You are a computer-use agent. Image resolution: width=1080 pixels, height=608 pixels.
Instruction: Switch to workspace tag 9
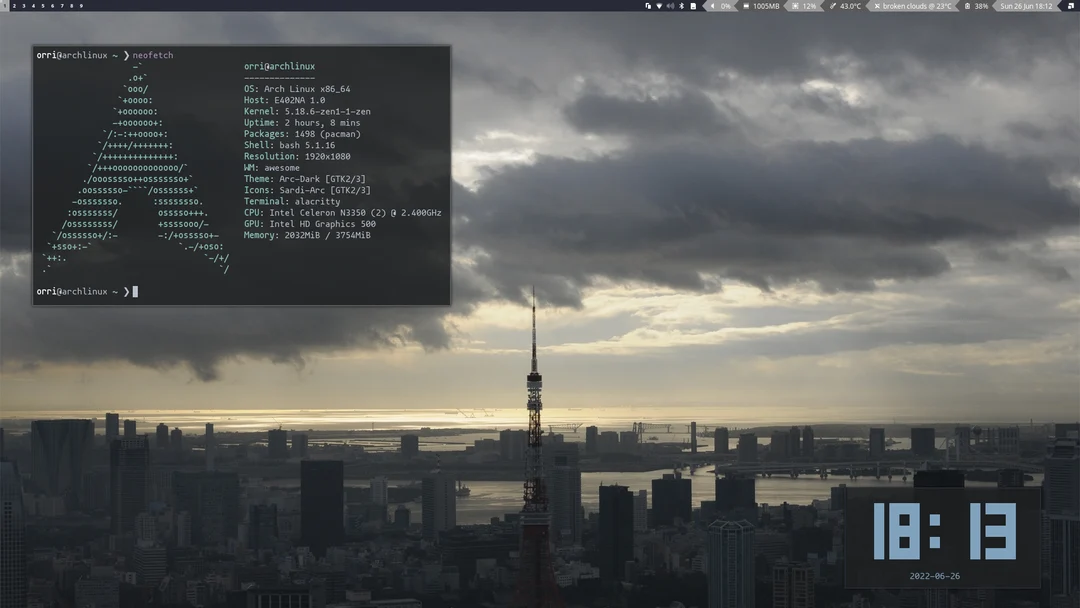coord(82,6)
